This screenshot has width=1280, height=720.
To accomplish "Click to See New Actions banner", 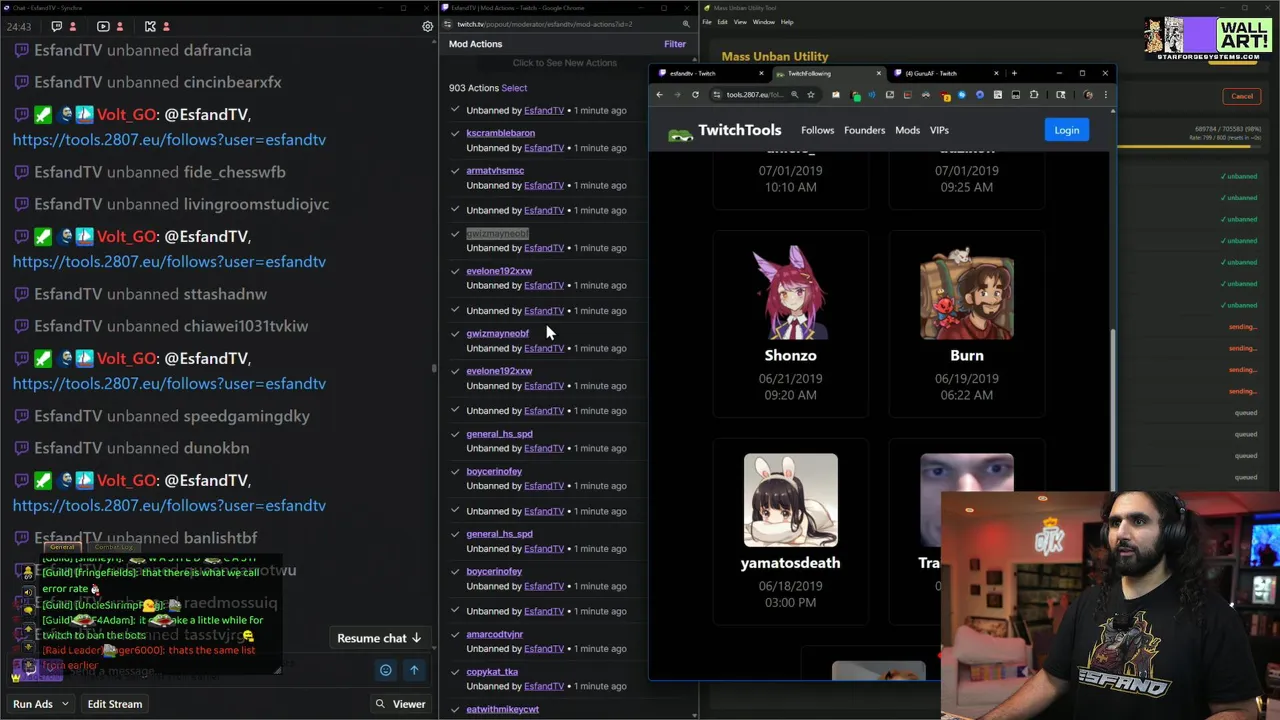I will 565,63.
